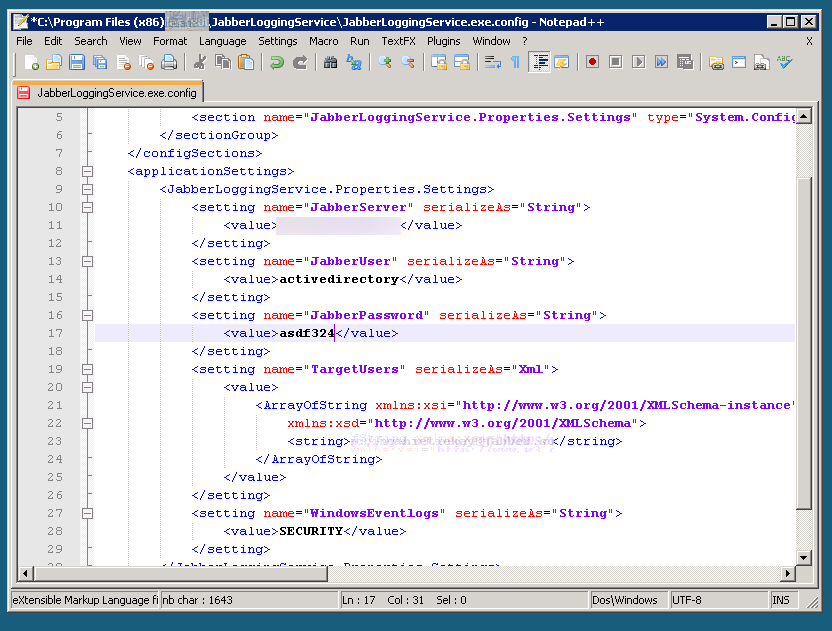Click Run Macro Multiple Times icon
This screenshot has height=631, width=832.
662,63
